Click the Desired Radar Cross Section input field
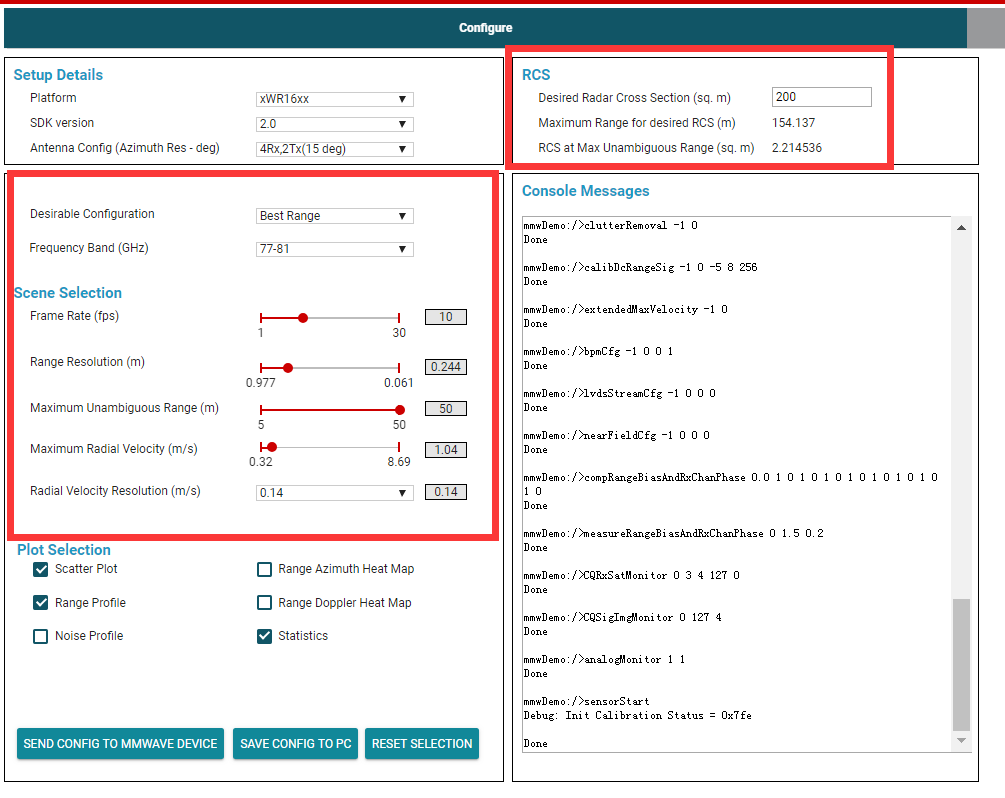The height and width of the screenshot is (798, 1005). pos(821,96)
